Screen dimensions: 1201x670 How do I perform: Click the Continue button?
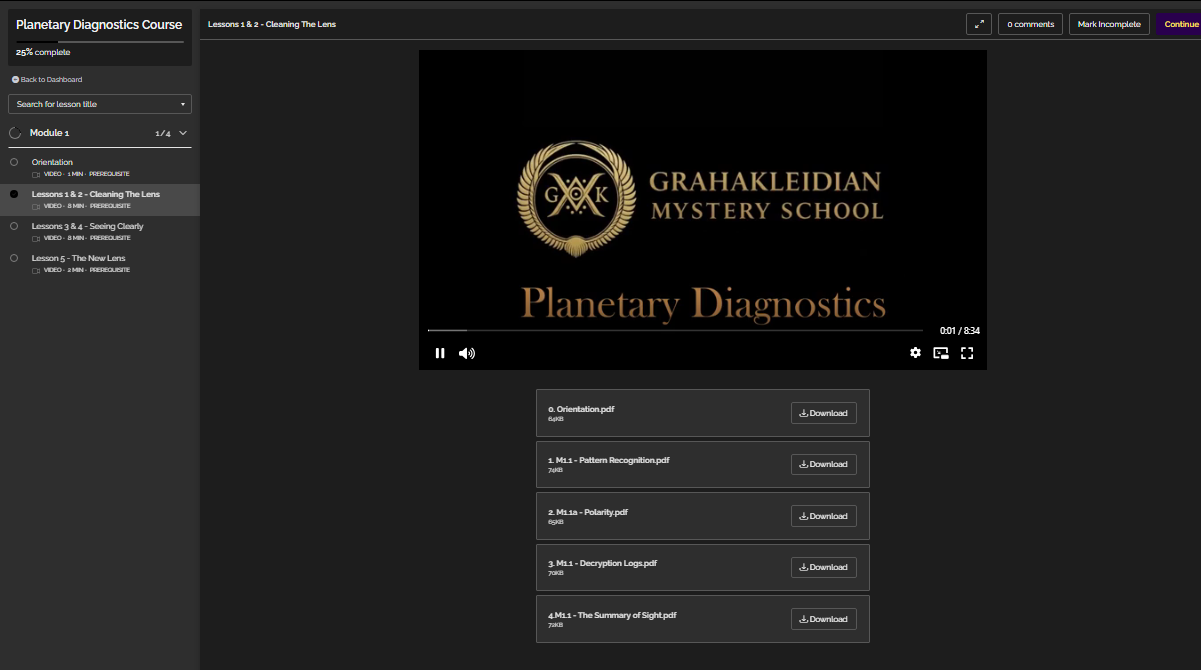[1180, 24]
